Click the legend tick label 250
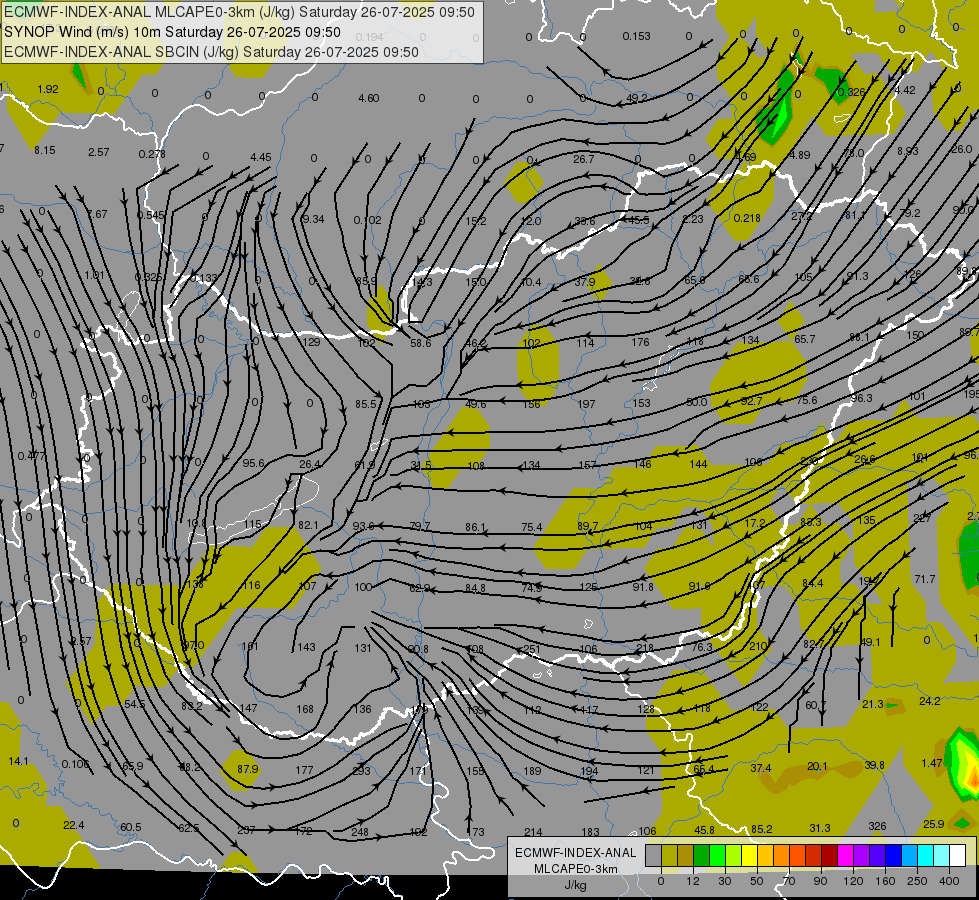Image resolution: width=979 pixels, height=900 pixels. click(x=917, y=881)
